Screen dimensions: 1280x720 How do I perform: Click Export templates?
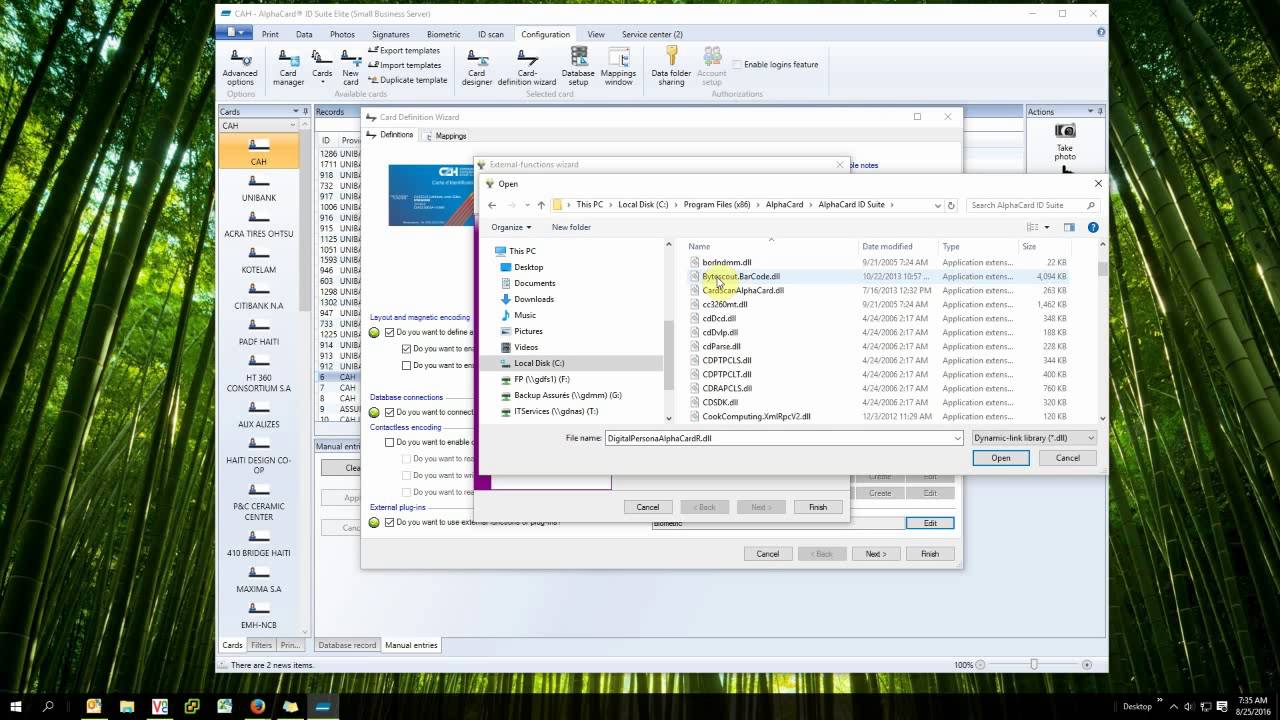pos(404,50)
